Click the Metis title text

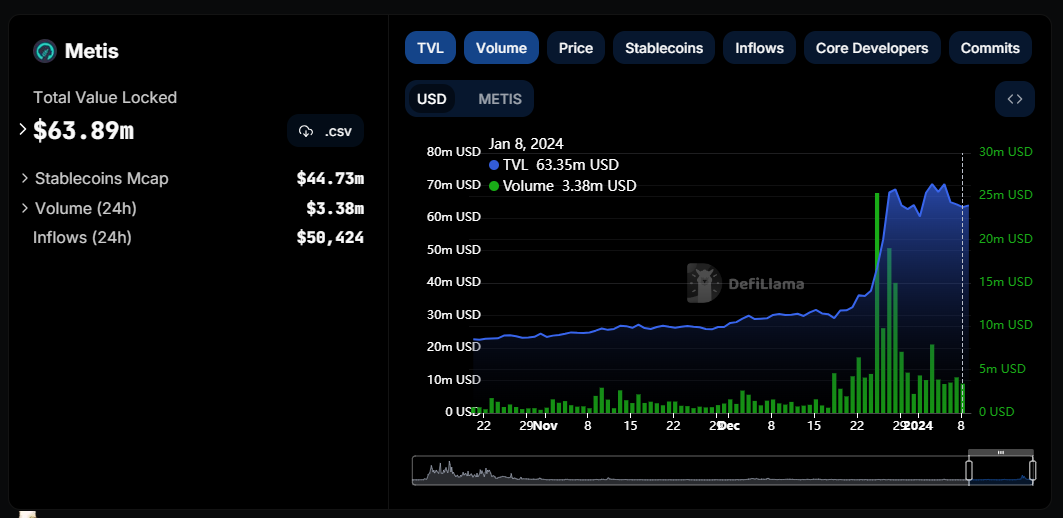tap(92, 51)
